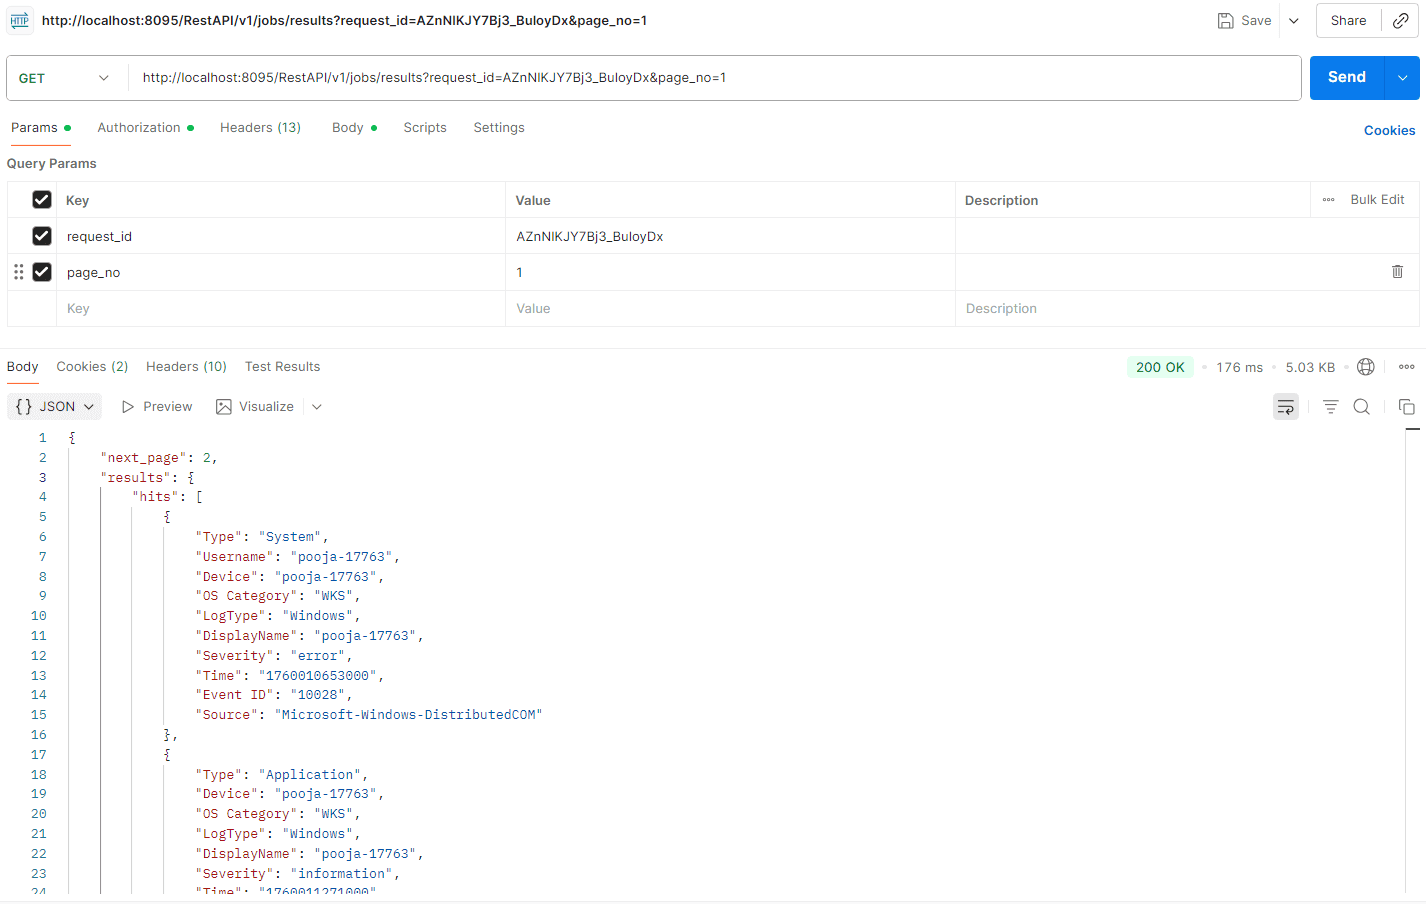
Task: Toggle select-all params checkbox in header
Action: [42, 200]
